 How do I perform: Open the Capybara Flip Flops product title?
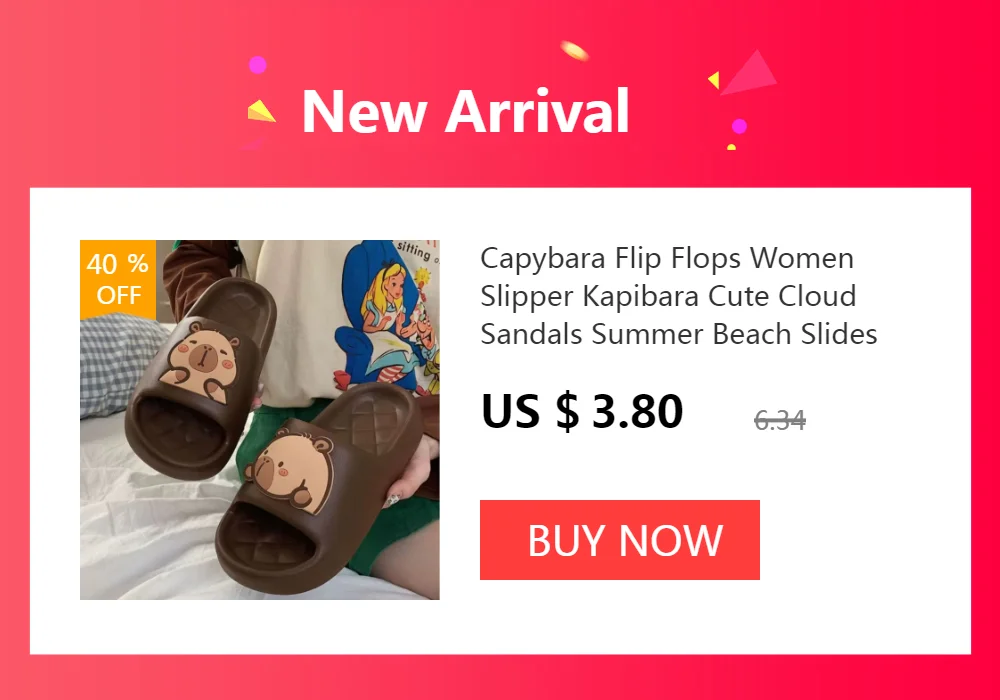(x=679, y=296)
